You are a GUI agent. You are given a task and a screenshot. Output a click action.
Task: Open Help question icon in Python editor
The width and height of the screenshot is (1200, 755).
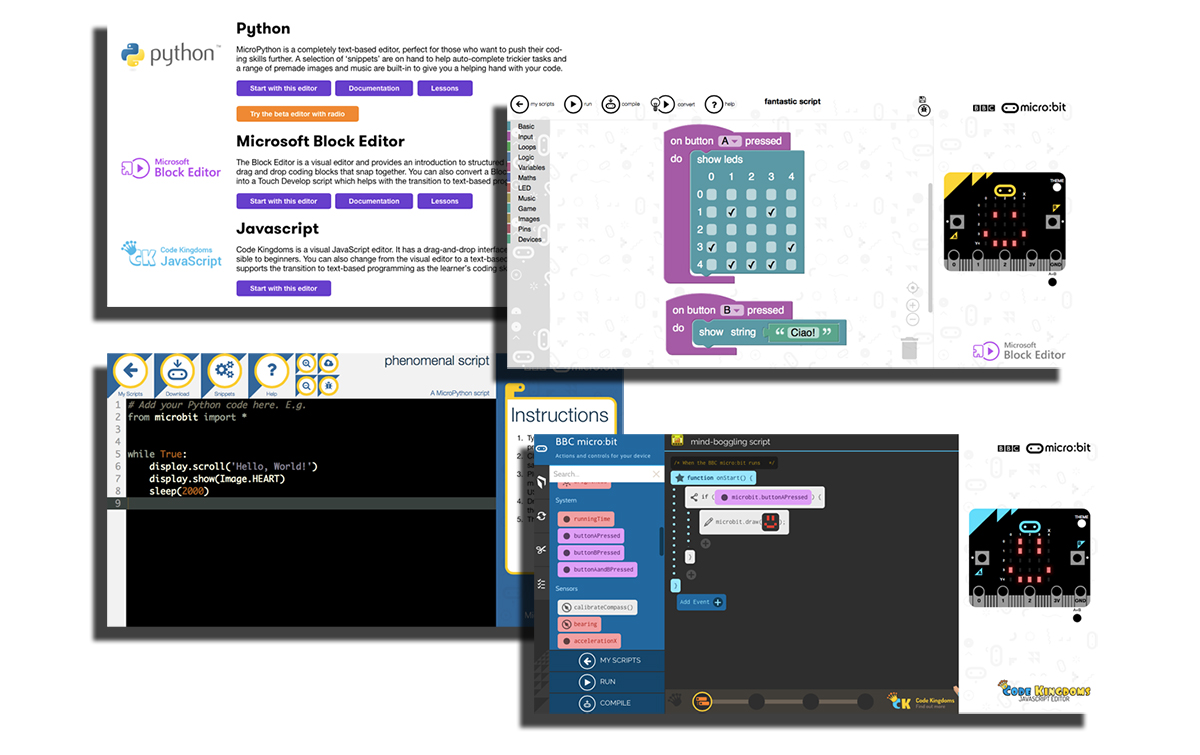click(271, 371)
